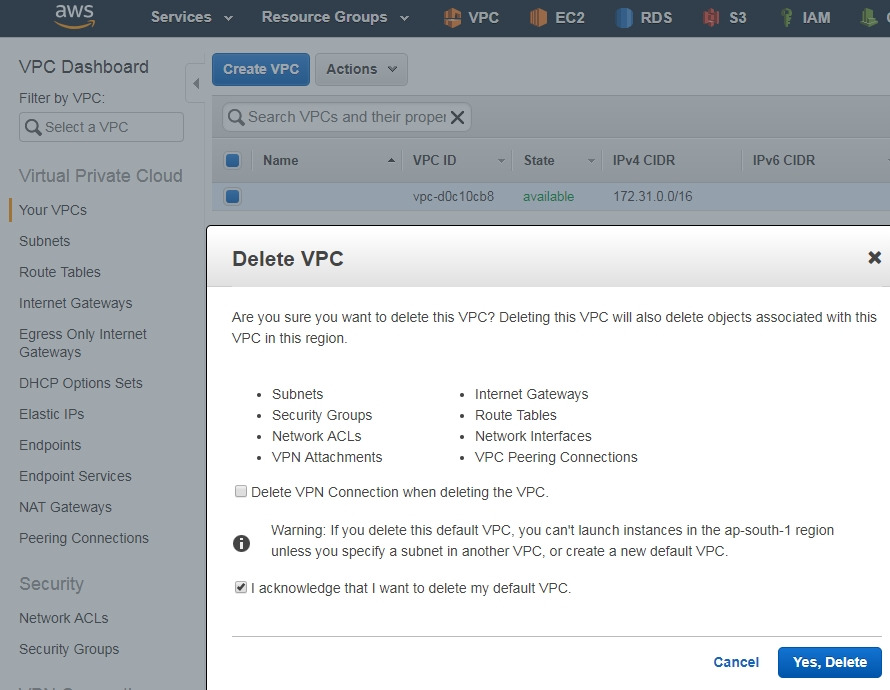Open the IAM service shortcut
This screenshot has height=690, width=890.
[805, 18]
